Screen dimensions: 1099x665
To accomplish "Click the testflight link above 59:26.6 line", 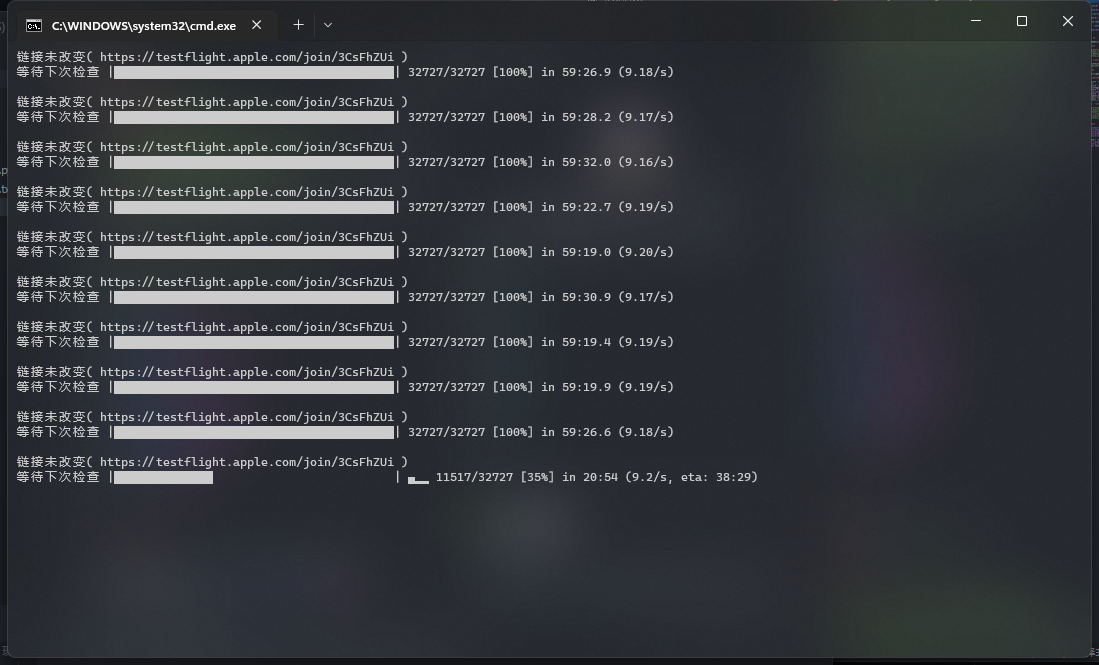I will click(247, 417).
